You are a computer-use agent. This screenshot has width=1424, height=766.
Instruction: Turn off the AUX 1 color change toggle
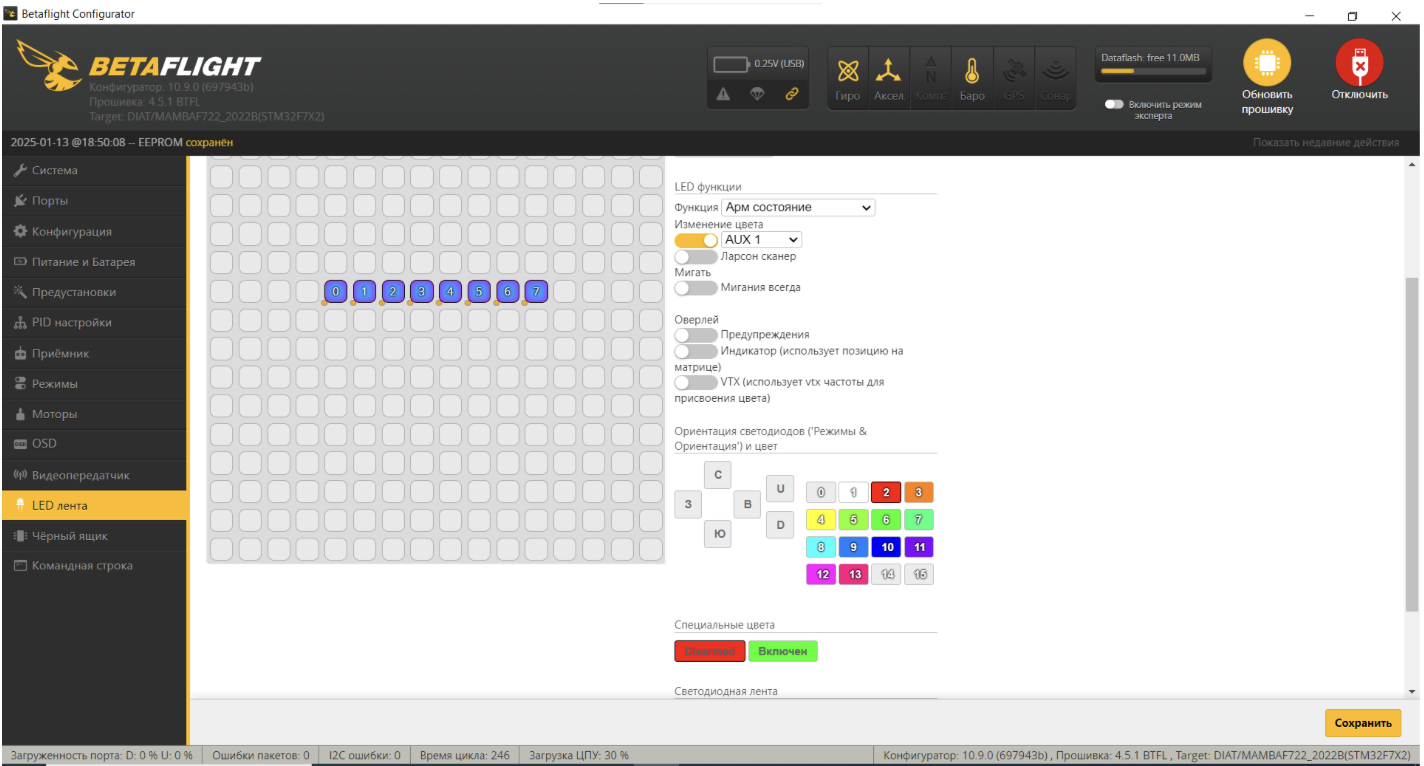pyautogui.click(x=696, y=240)
